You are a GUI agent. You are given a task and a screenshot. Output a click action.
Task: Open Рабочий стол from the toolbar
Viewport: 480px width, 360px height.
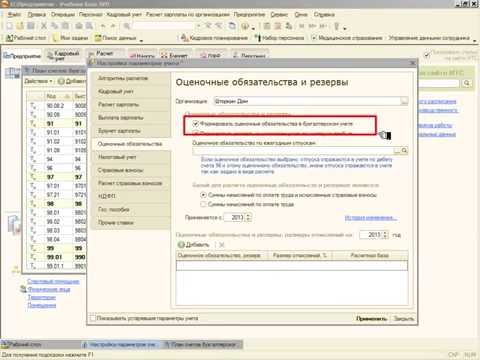click(26, 38)
